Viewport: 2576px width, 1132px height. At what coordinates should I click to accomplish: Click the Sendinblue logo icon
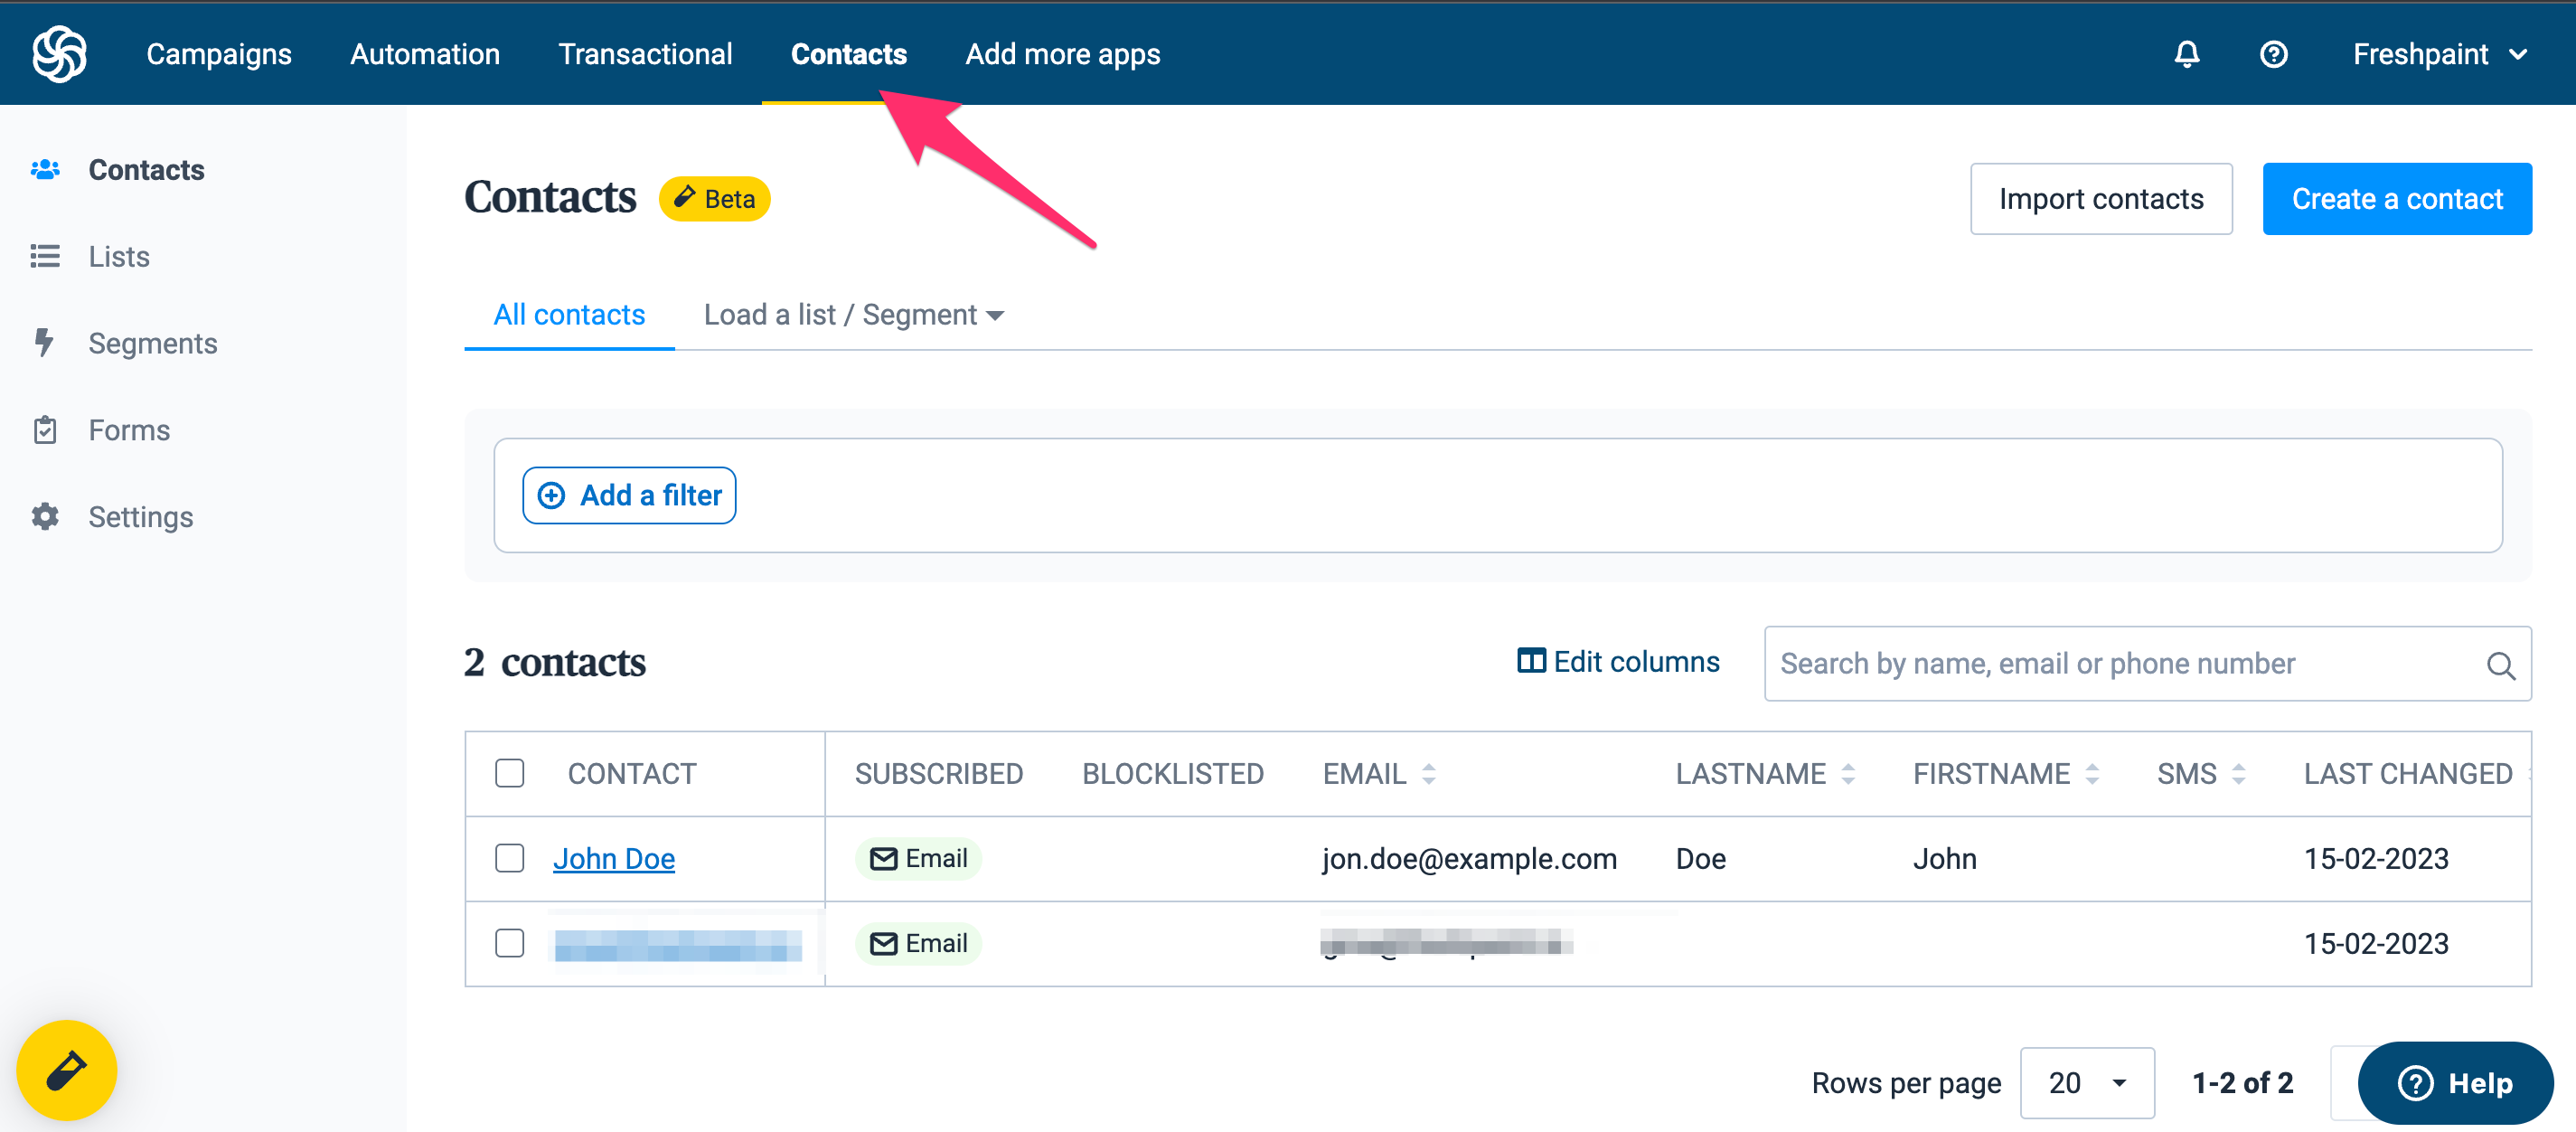coord(59,54)
